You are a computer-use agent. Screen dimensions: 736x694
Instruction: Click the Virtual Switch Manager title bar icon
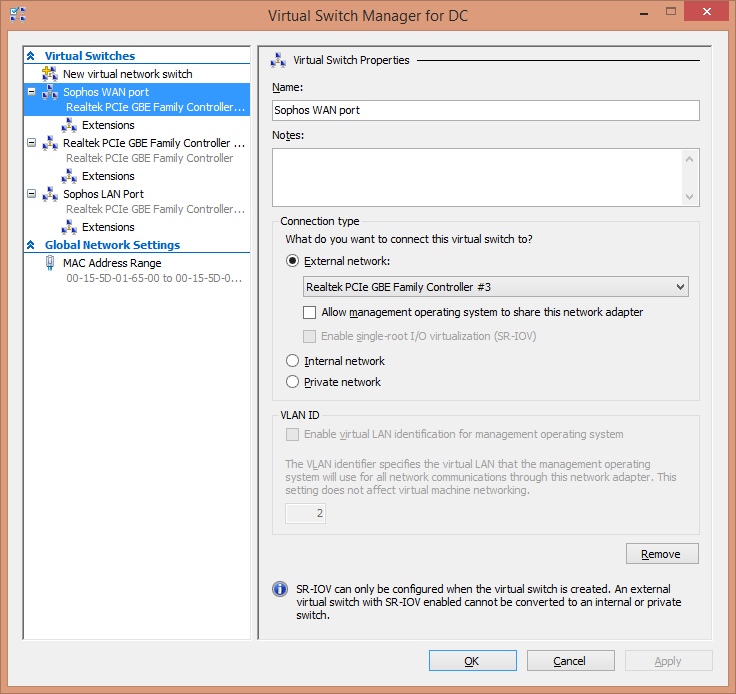click(x=18, y=15)
